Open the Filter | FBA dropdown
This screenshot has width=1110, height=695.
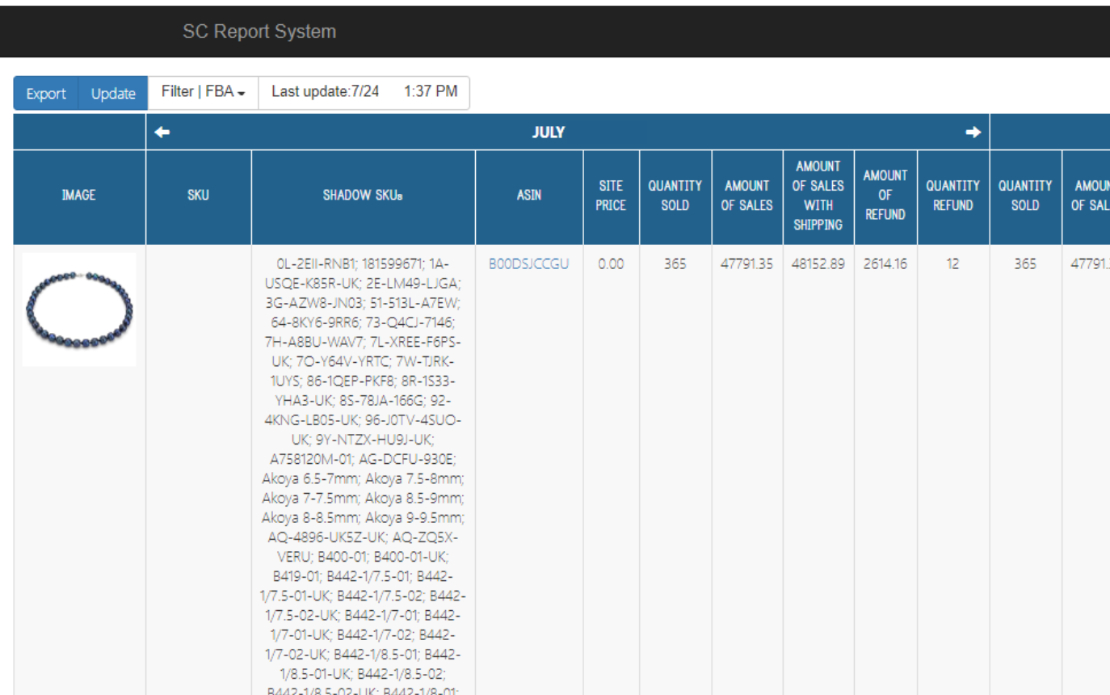click(203, 92)
